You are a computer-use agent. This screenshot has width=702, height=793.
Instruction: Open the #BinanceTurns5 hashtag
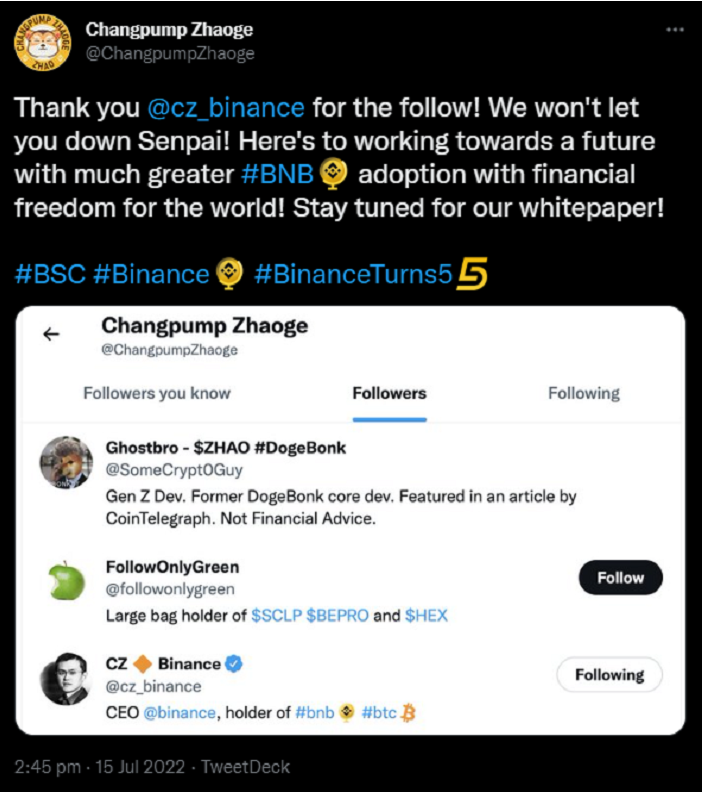point(353,274)
